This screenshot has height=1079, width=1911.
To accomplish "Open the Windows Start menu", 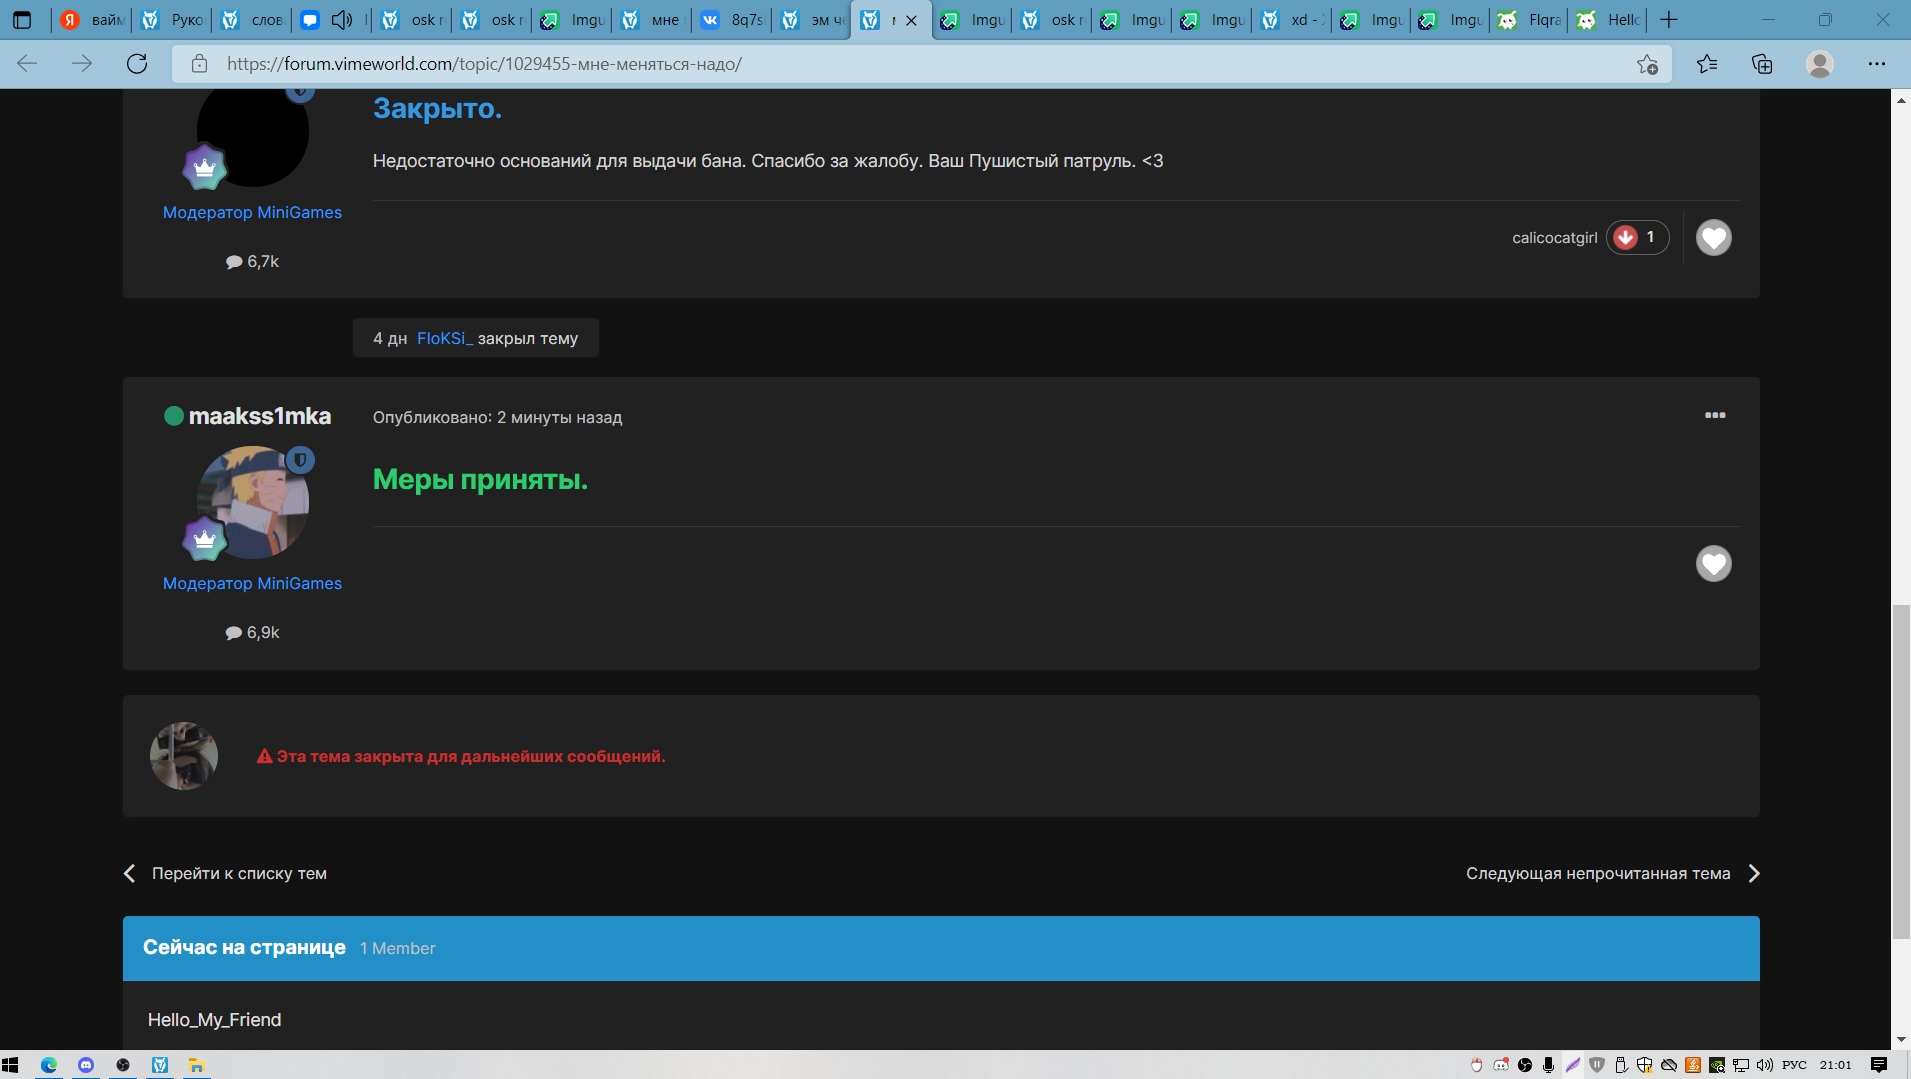I will (11, 1065).
